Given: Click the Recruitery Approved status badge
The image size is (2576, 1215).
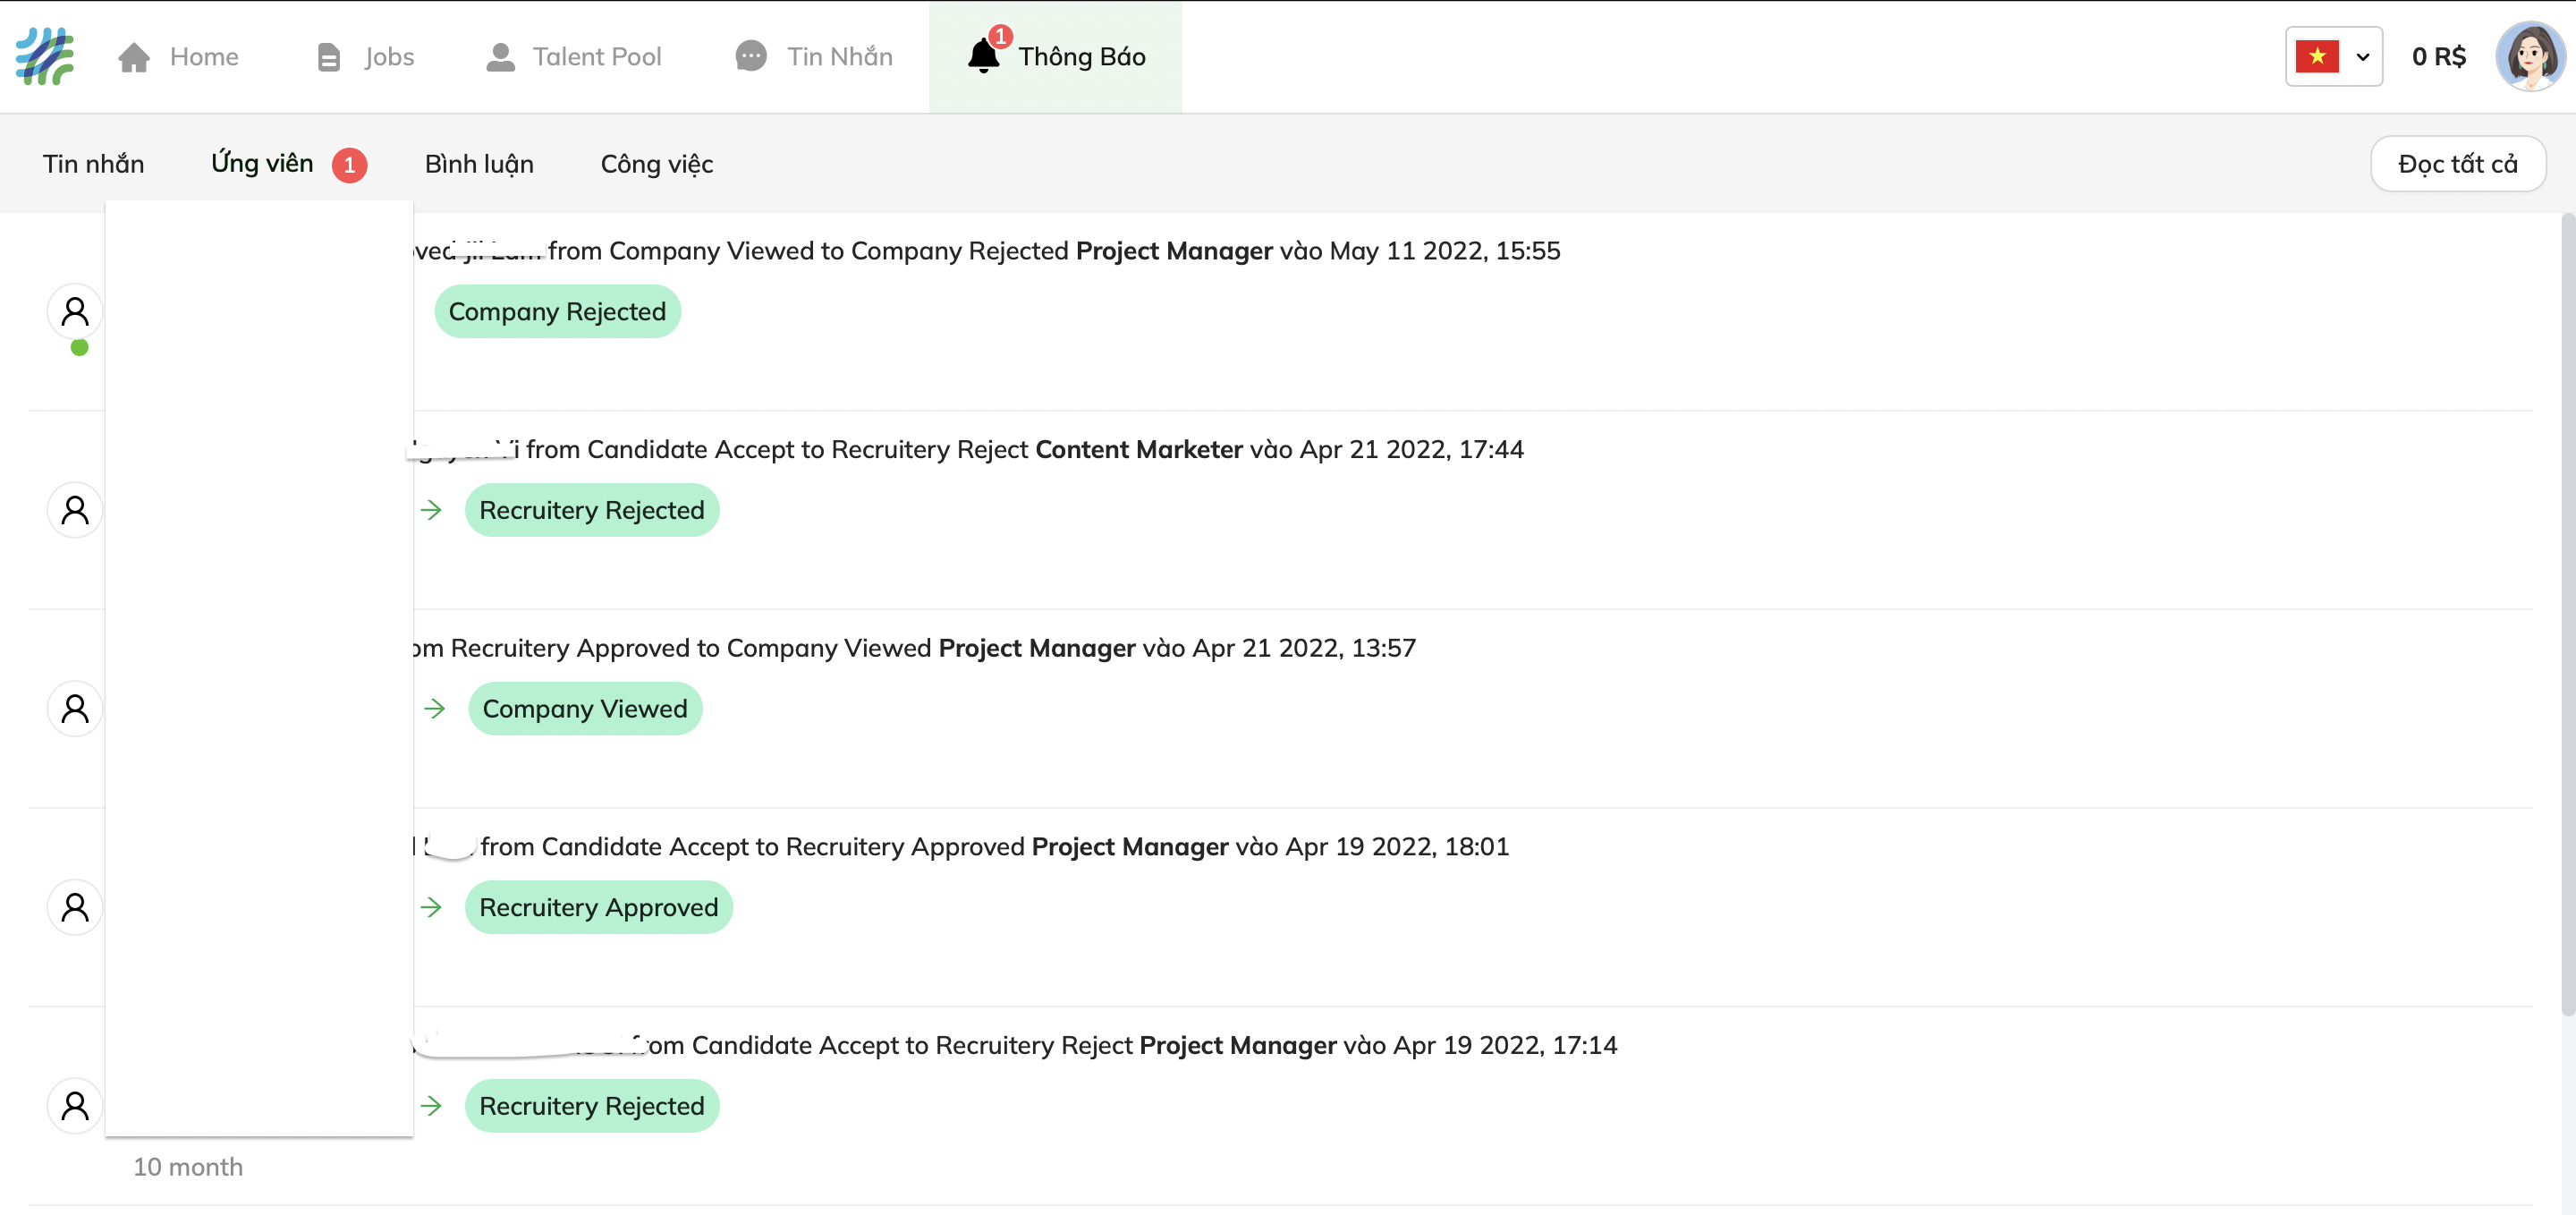Looking at the screenshot, I should pos(598,907).
